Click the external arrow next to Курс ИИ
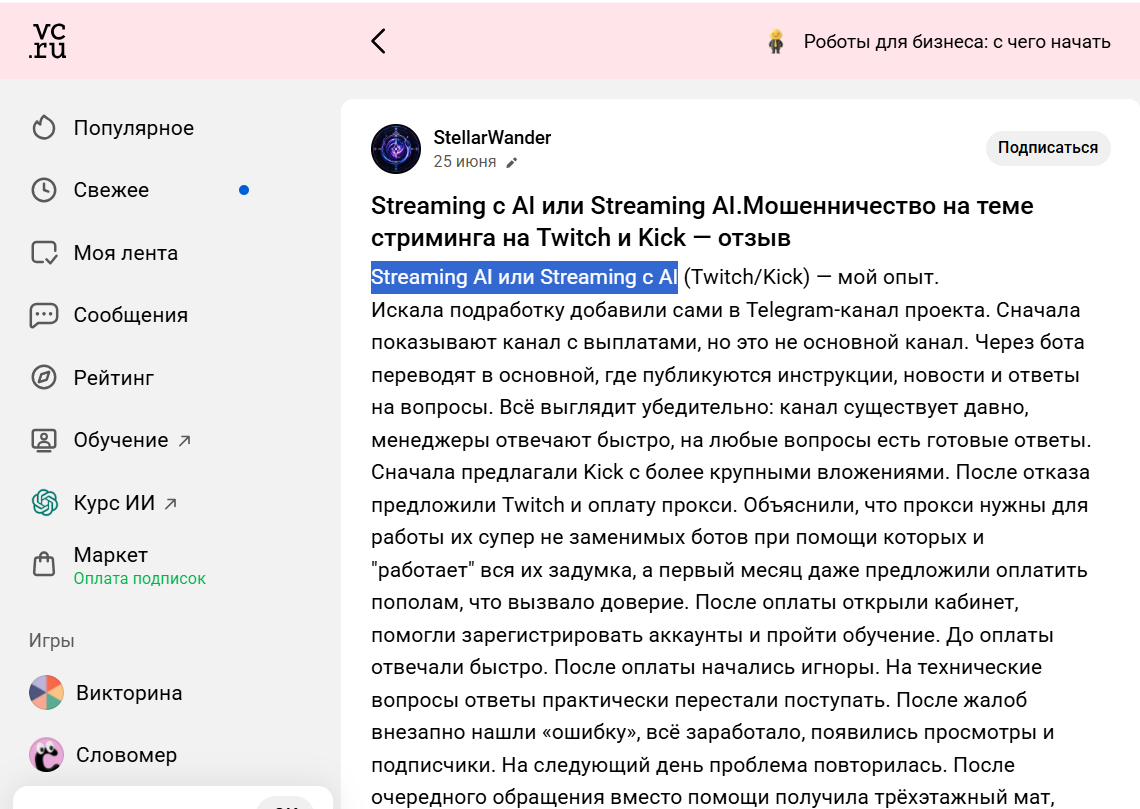Image resolution: width=1140 pixels, height=809 pixels. point(171,503)
